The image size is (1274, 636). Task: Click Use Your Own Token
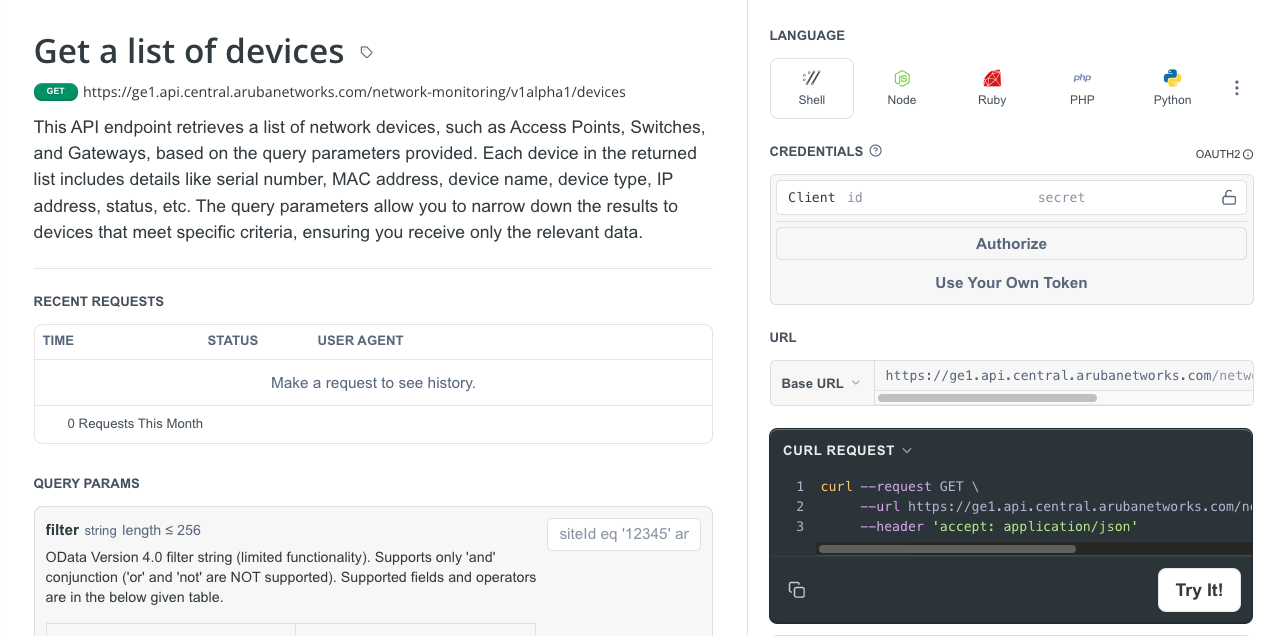[x=1011, y=282]
